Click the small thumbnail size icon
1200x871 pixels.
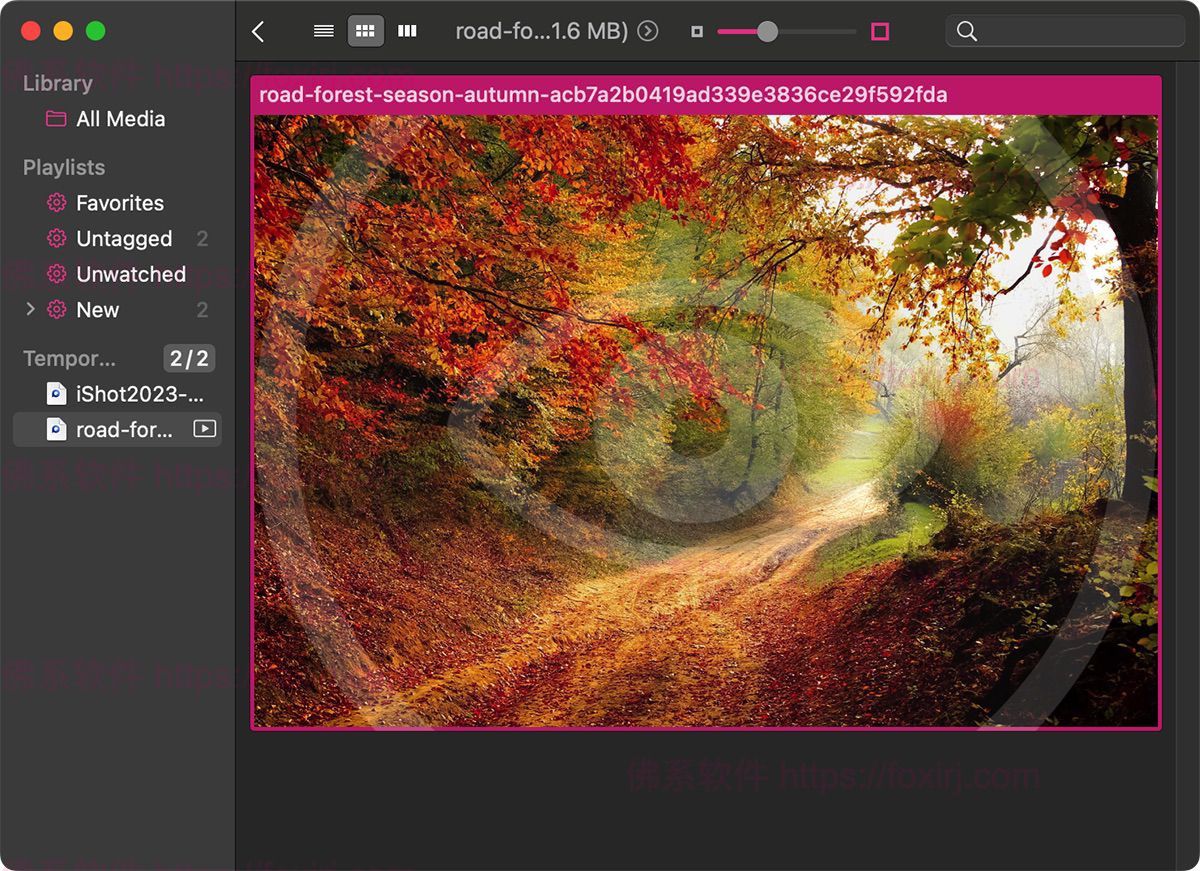pyautogui.click(x=696, y=31)
